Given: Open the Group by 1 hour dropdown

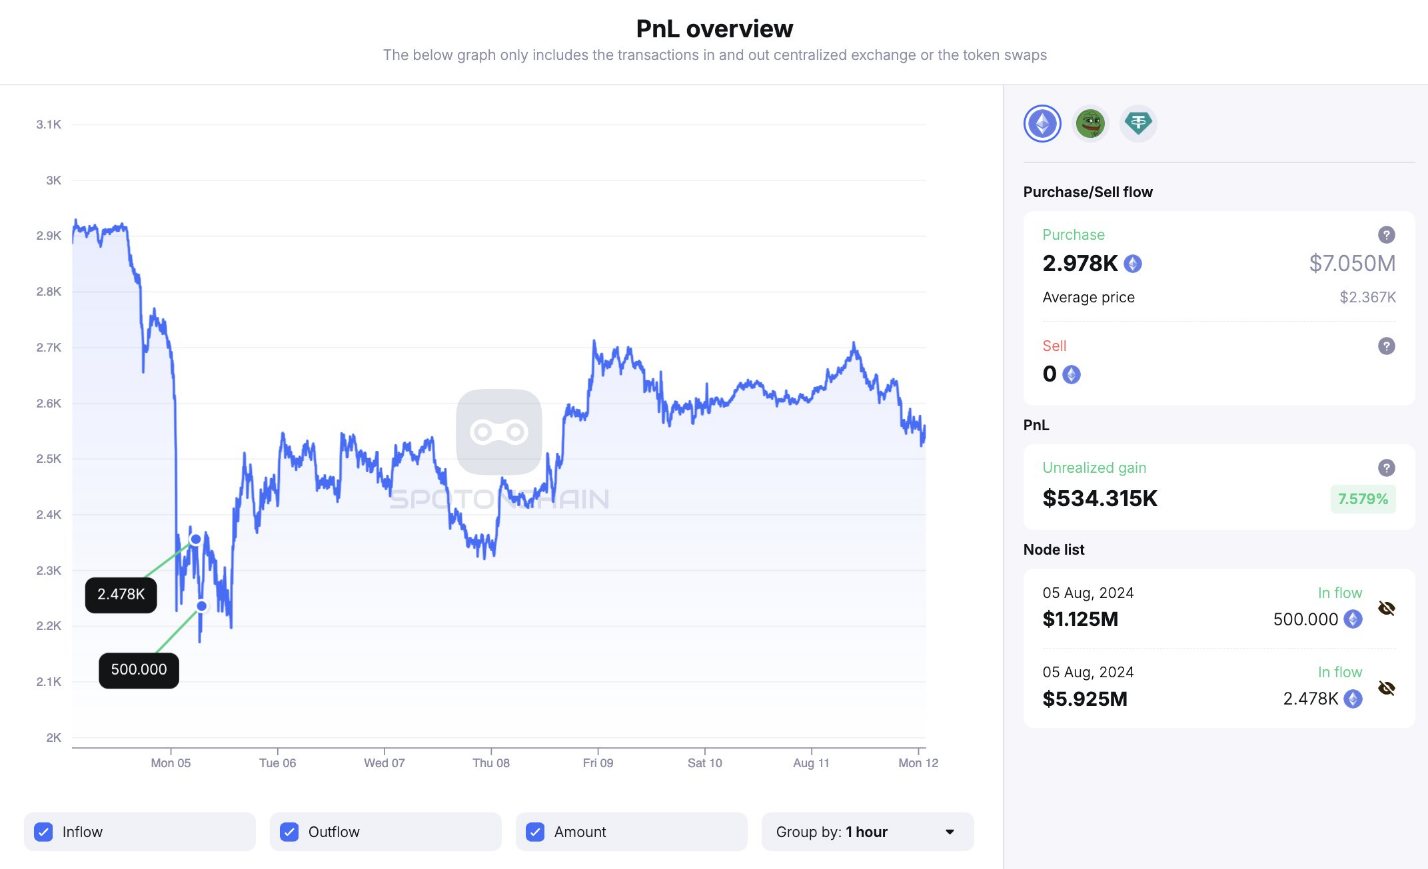Looking at the screenshot, I should pos(866,832).
